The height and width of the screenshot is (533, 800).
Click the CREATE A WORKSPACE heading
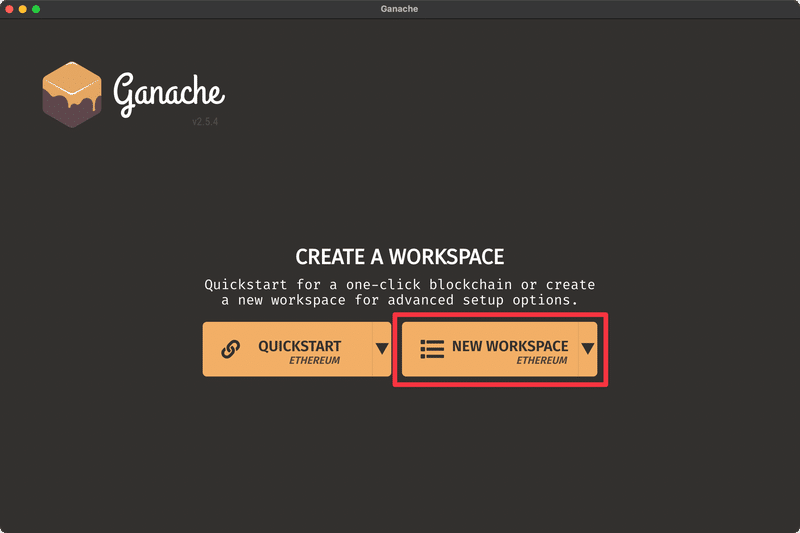click(399, 257)
